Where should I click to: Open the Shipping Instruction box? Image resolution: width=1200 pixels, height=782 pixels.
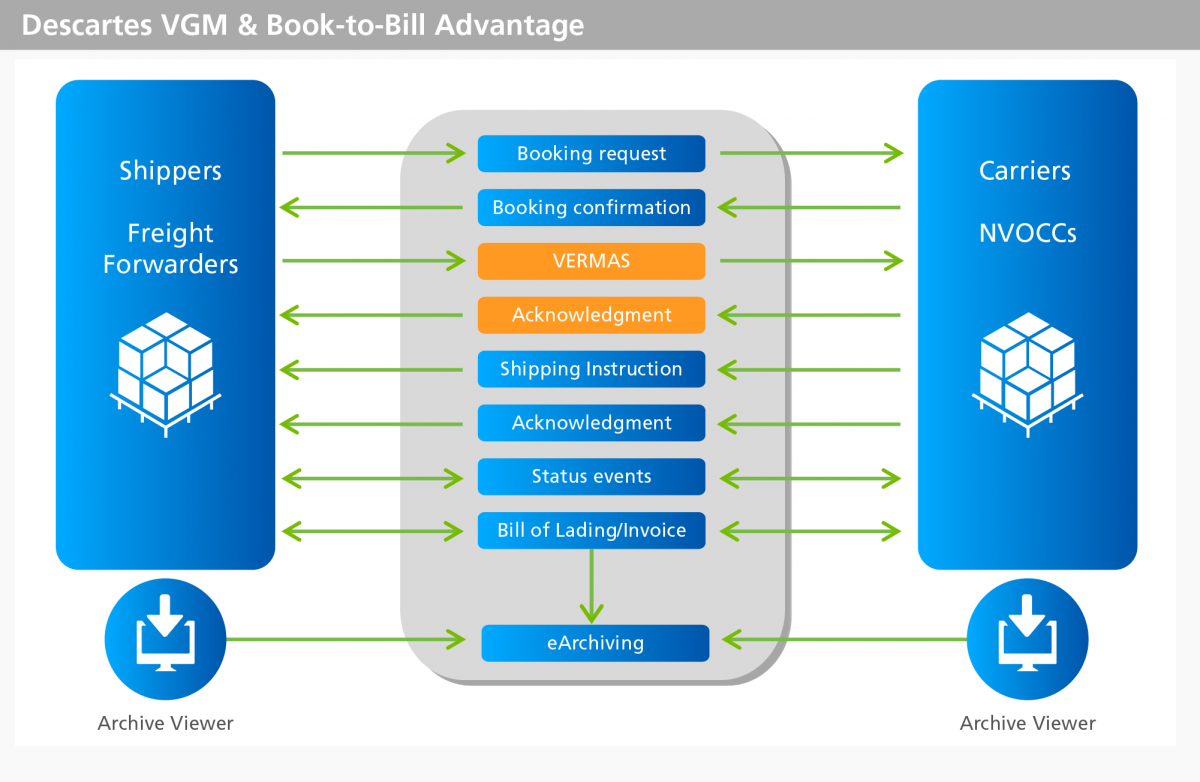[x=591, y=369]
